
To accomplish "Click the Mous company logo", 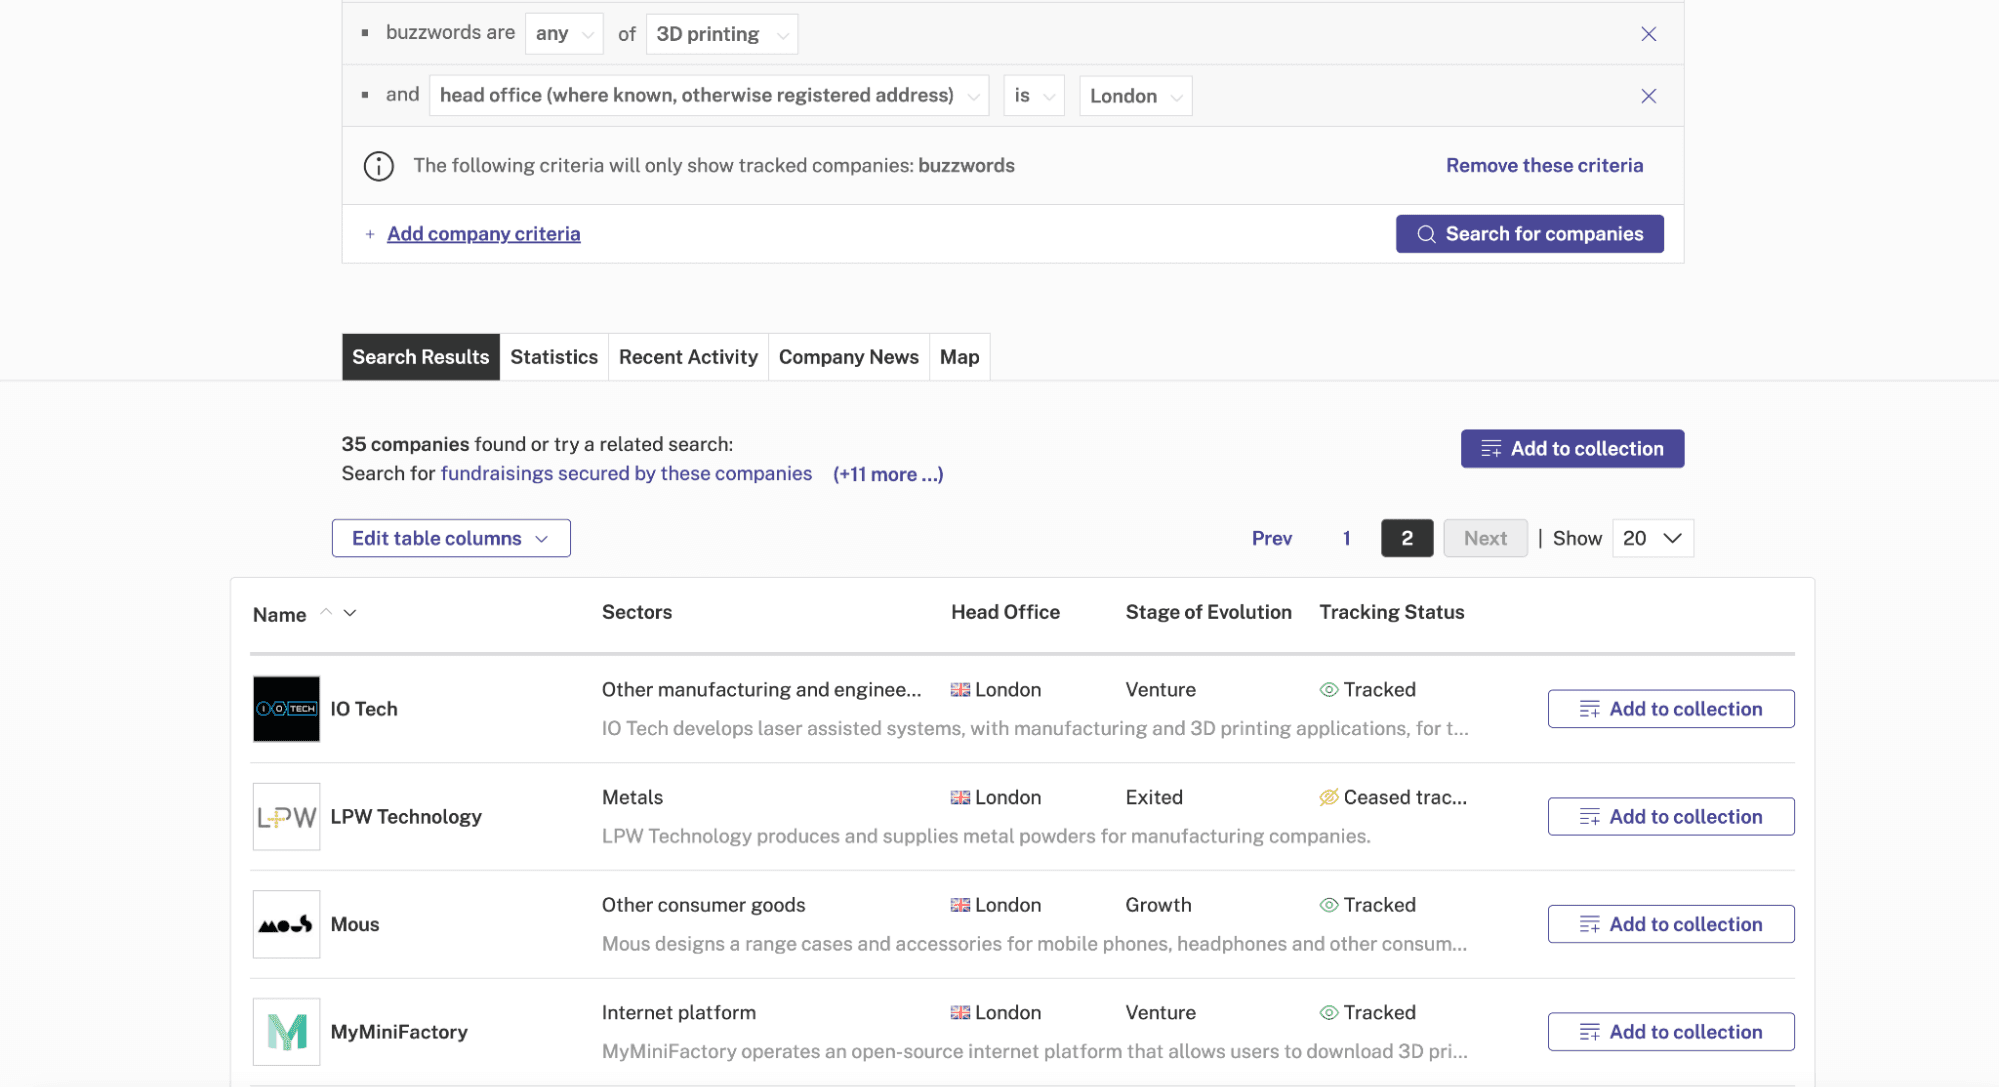I will point(286,924).
